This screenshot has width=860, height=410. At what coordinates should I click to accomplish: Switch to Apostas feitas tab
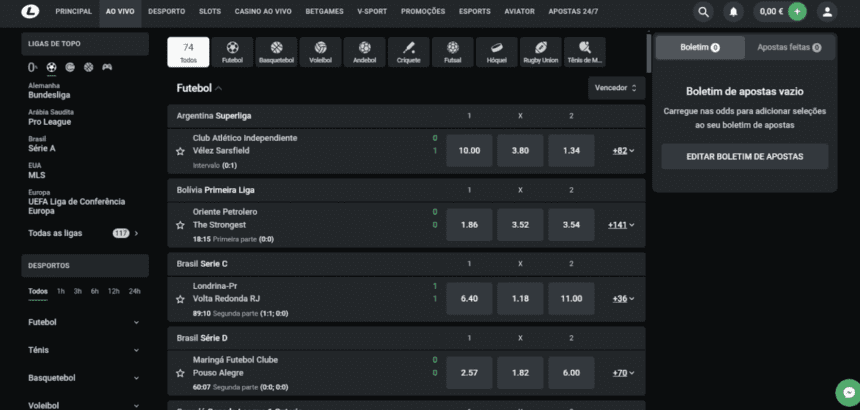pos(789,48)
